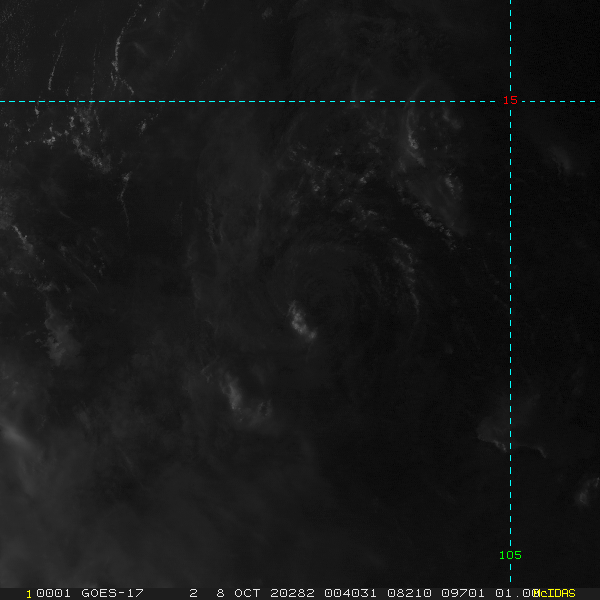Click the Julian day value 20282
The width and height of the screenshot is (600, 600).
pyautogui.click(x=292, y=593)
